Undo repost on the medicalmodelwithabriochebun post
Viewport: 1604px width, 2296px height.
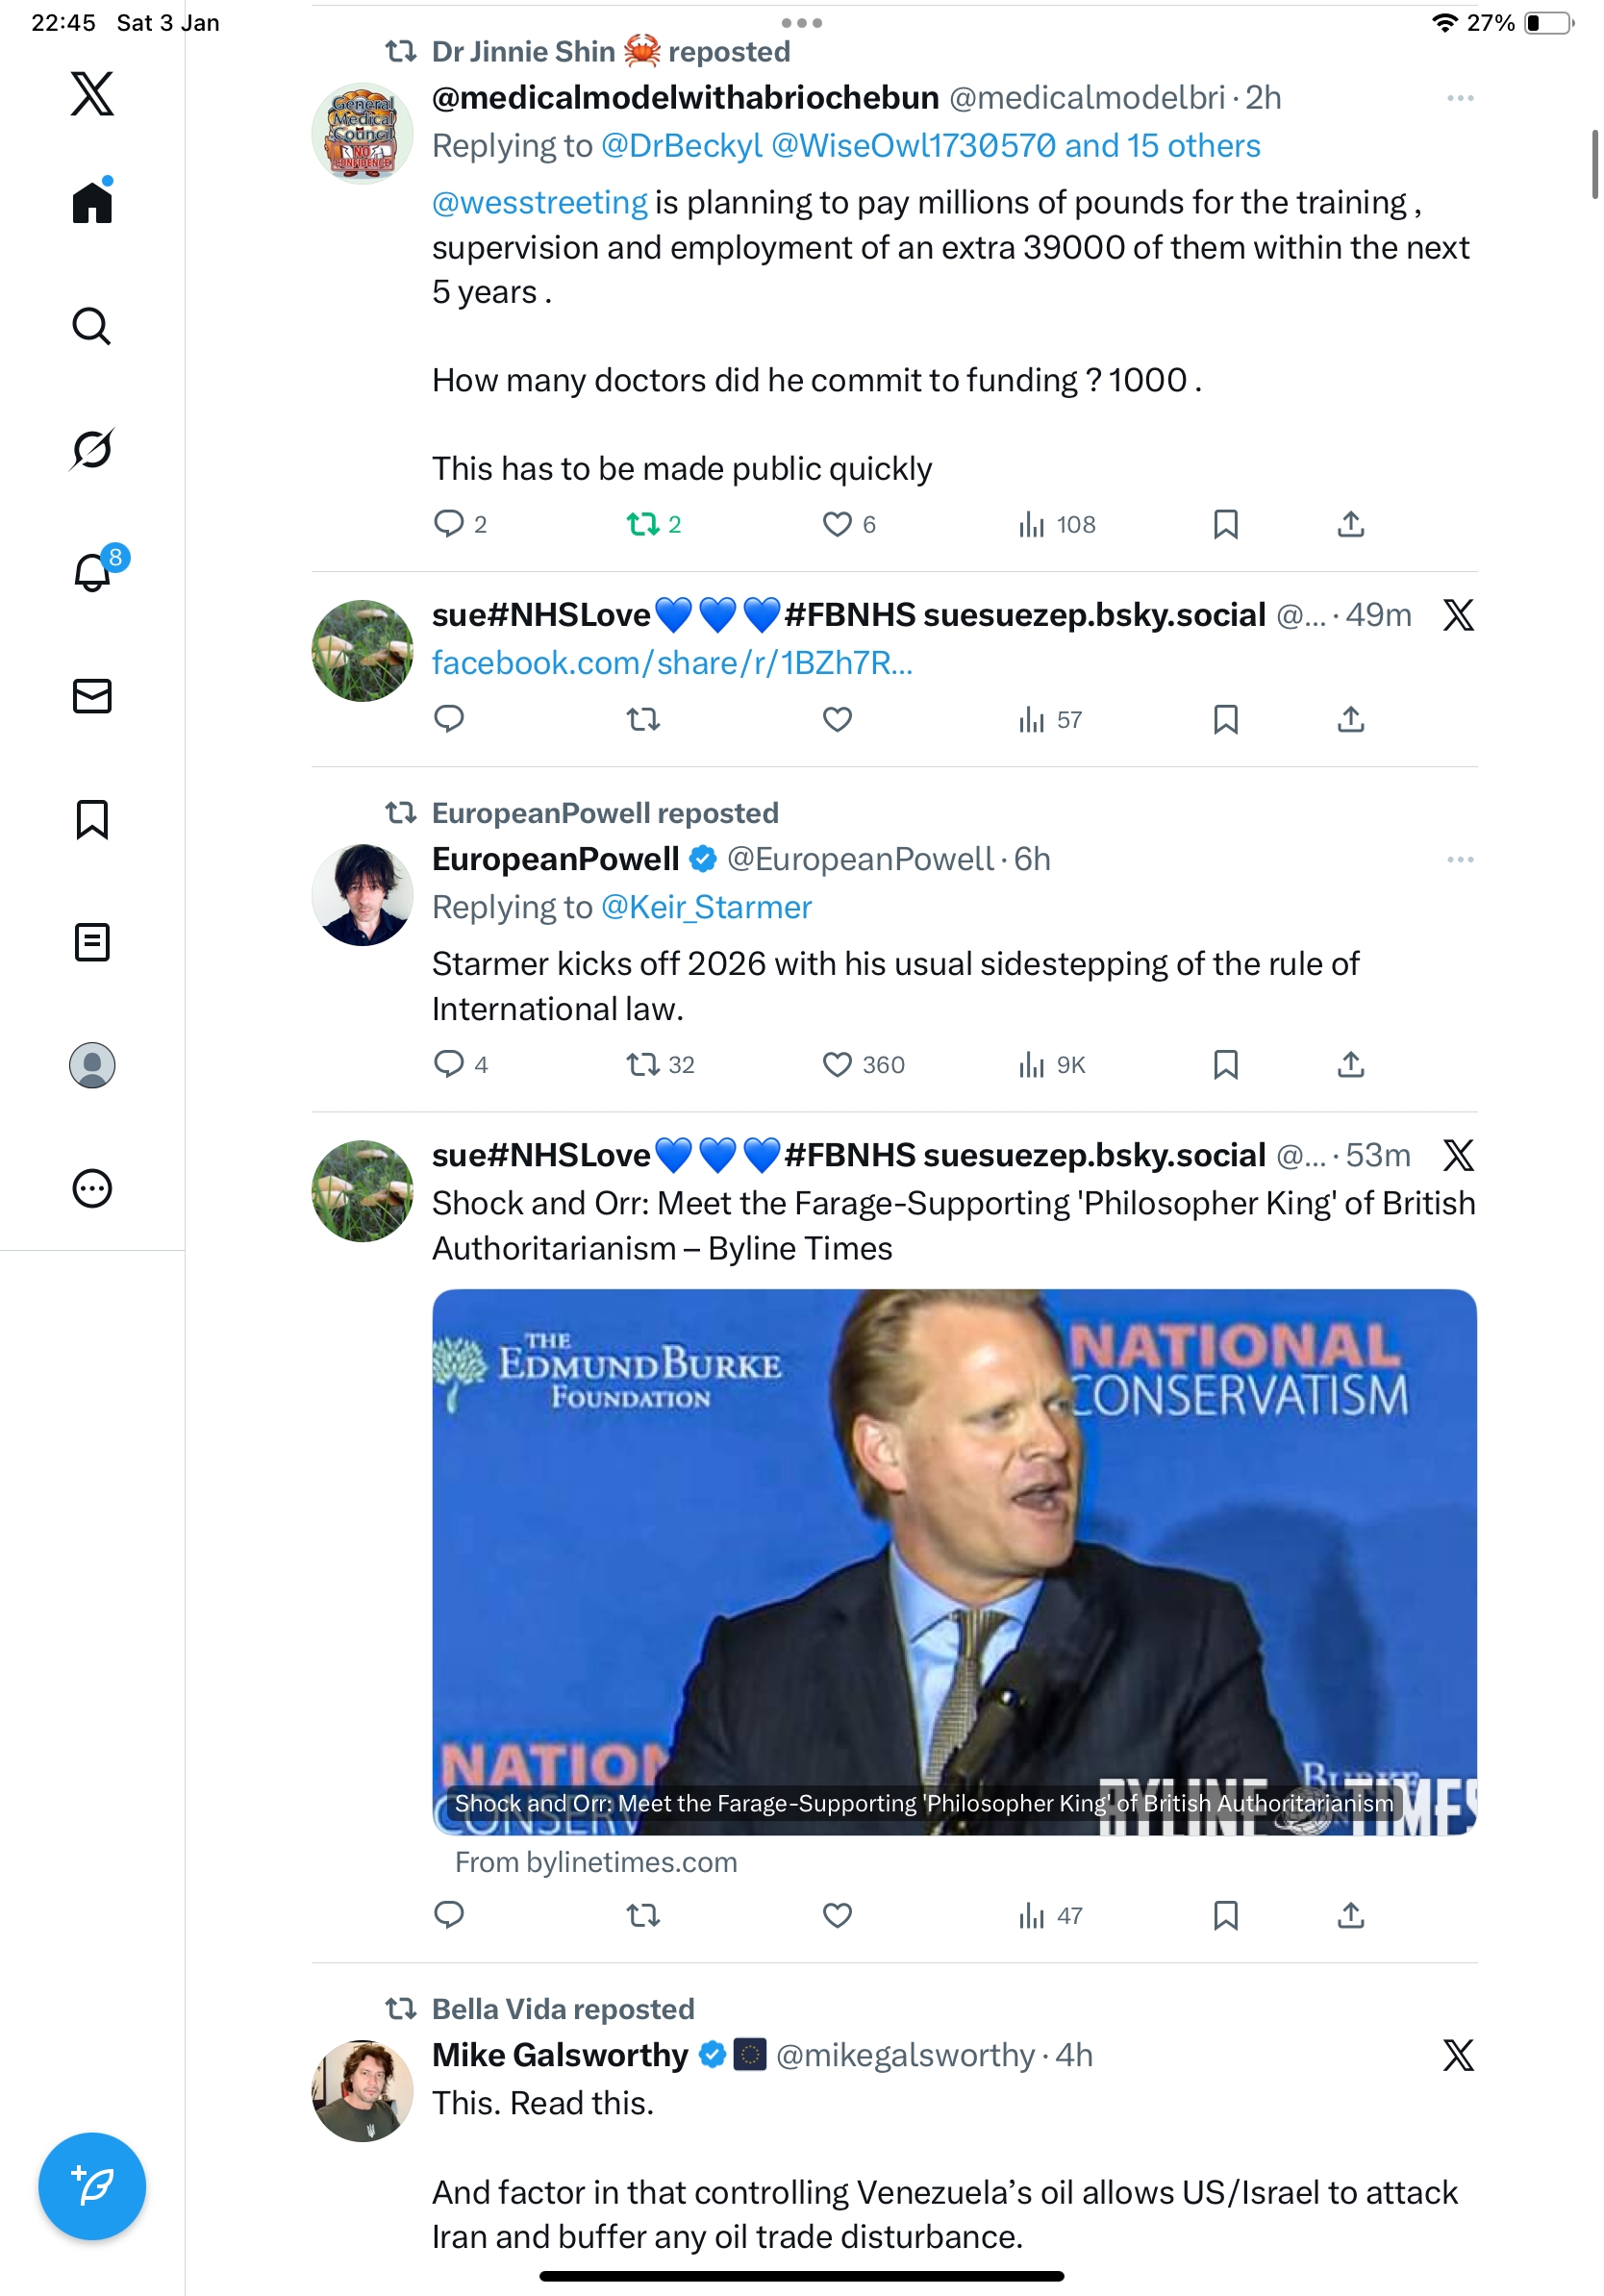pos(642,524)
